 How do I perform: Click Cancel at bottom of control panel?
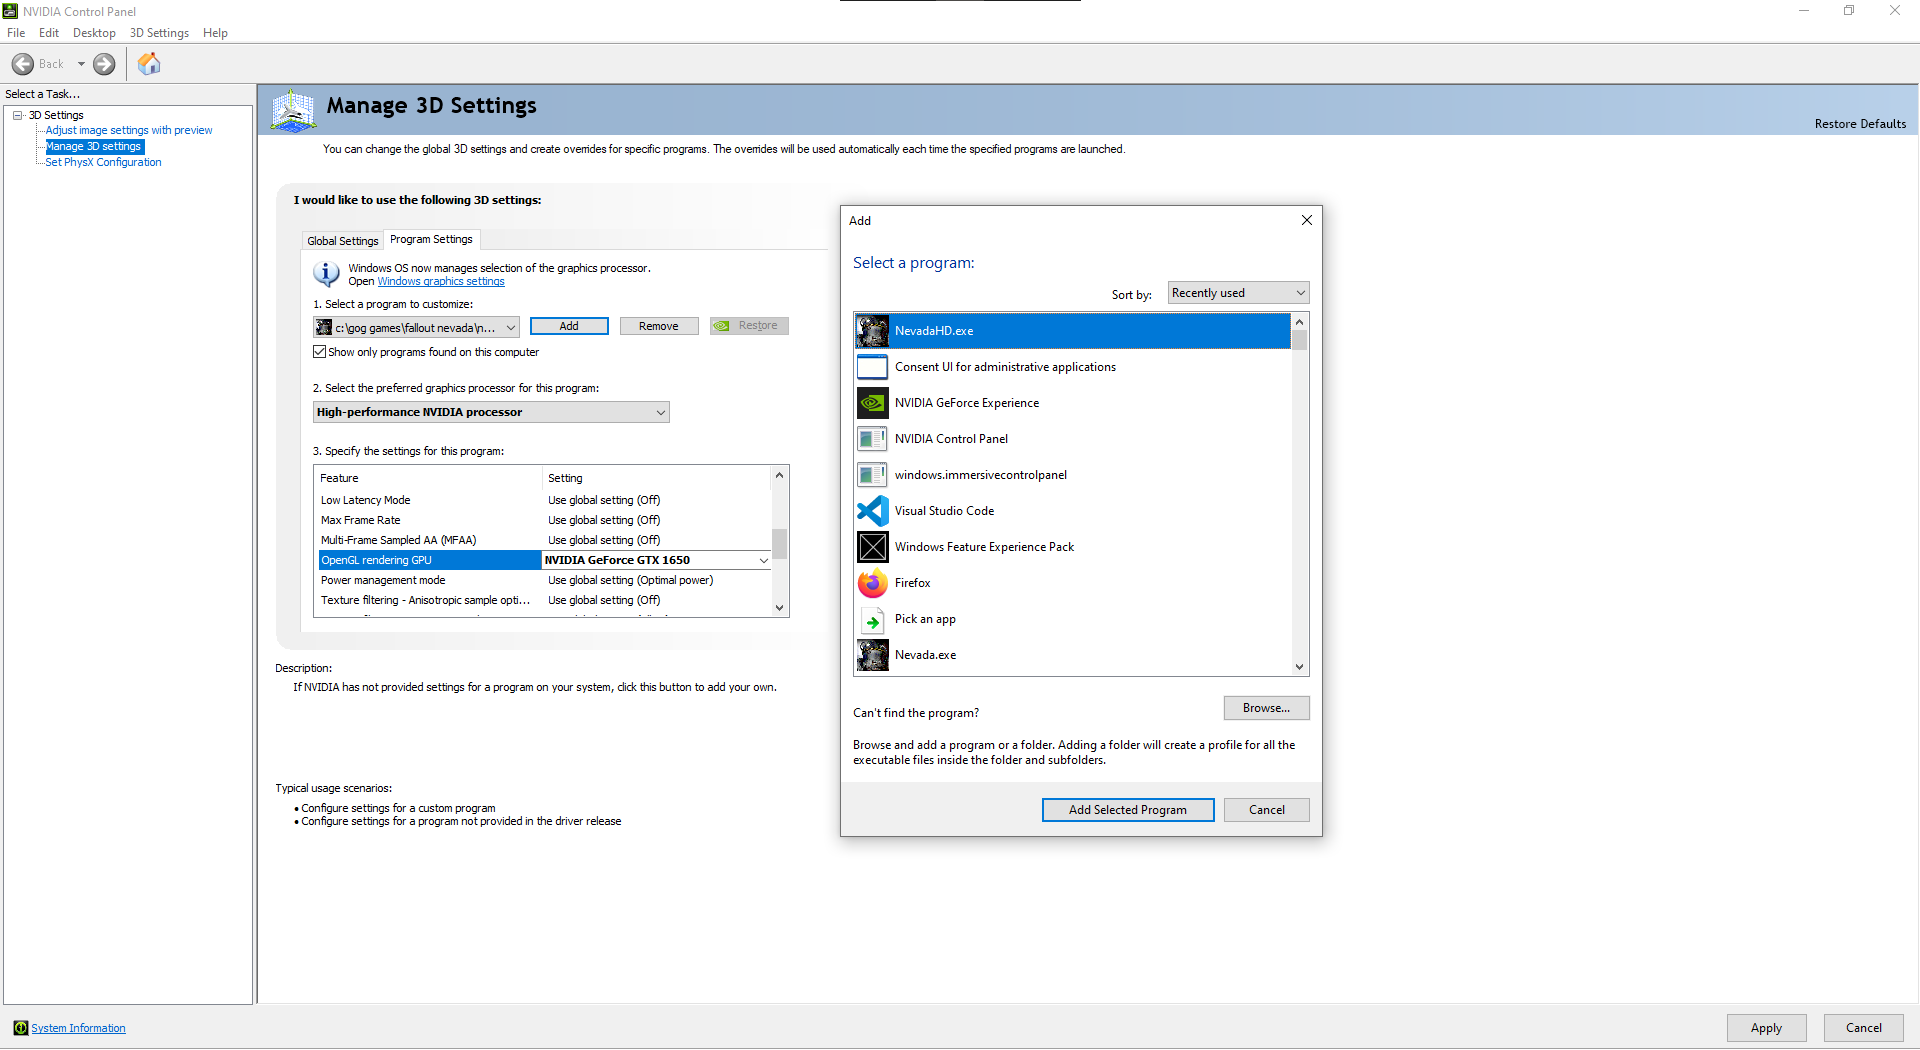1863,1028
